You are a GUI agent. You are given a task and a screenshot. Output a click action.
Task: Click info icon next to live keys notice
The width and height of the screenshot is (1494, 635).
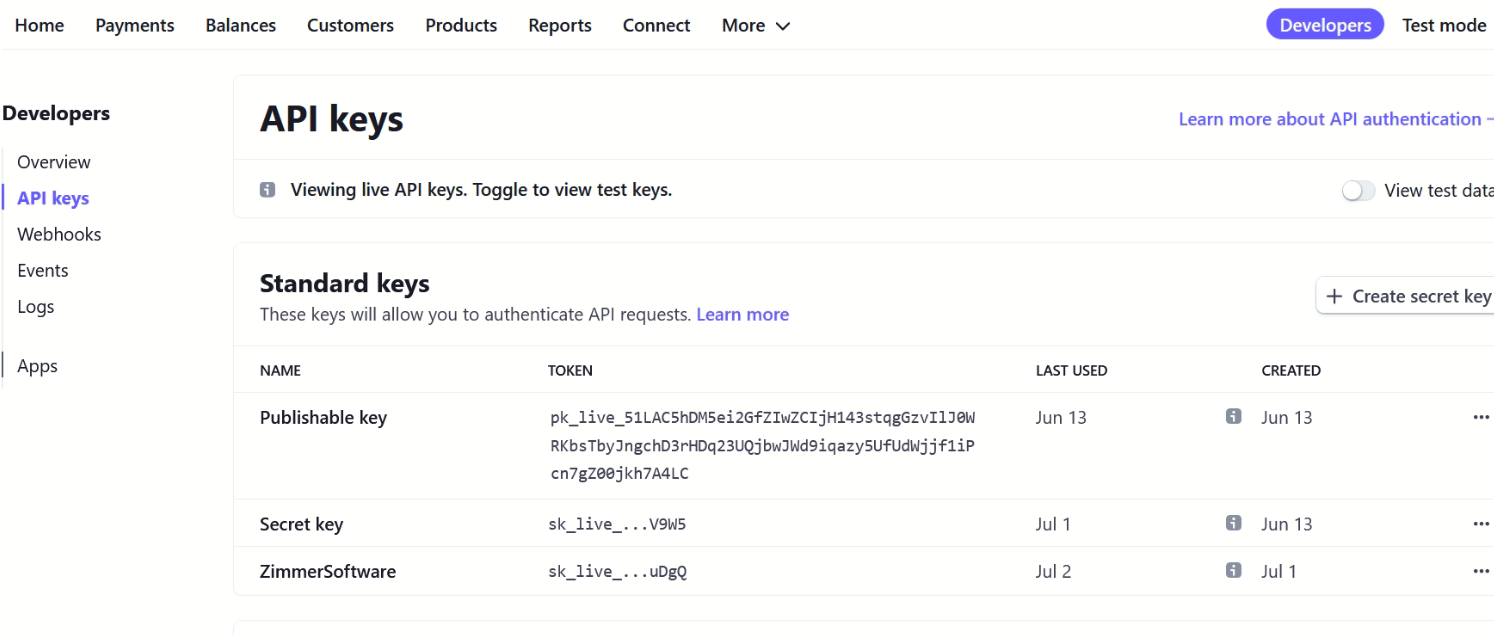point(267,190)
